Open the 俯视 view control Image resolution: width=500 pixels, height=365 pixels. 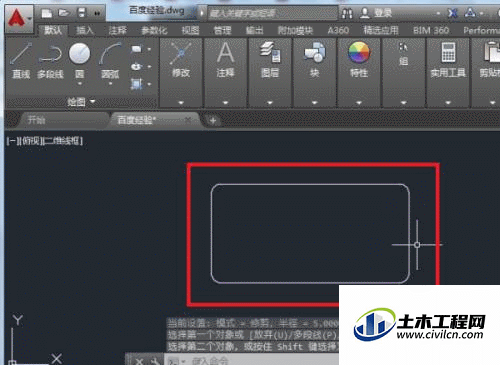coord(31,141)
